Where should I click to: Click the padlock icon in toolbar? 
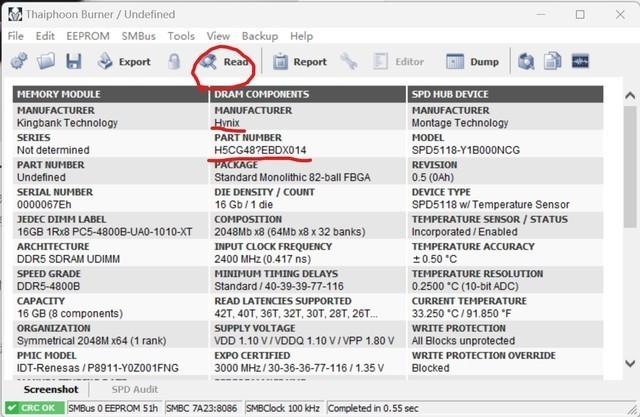pos(174,62)
